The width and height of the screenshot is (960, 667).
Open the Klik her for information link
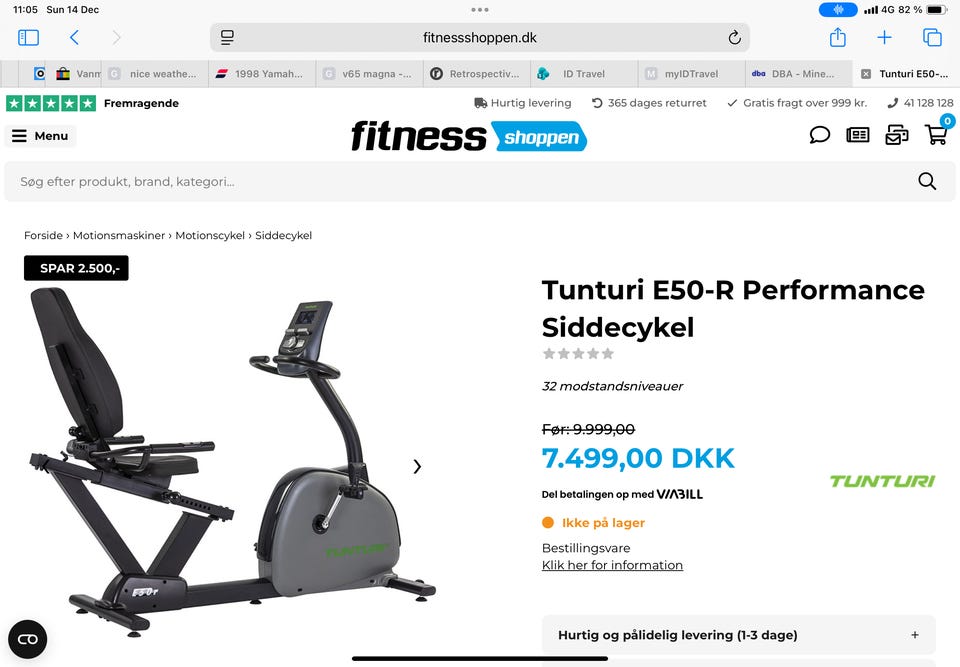612,565
